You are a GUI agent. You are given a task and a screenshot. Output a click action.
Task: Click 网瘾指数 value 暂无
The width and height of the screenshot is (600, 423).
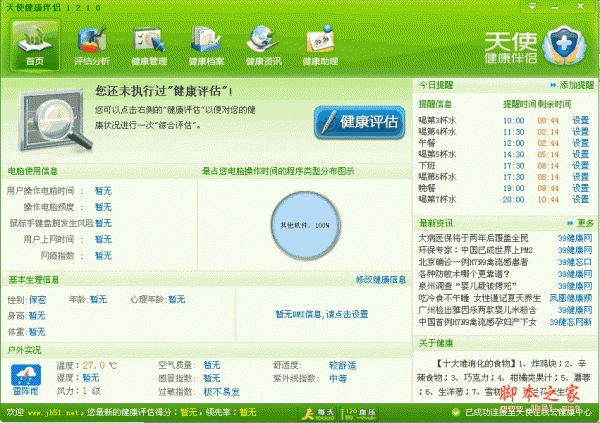click(103, 255)
